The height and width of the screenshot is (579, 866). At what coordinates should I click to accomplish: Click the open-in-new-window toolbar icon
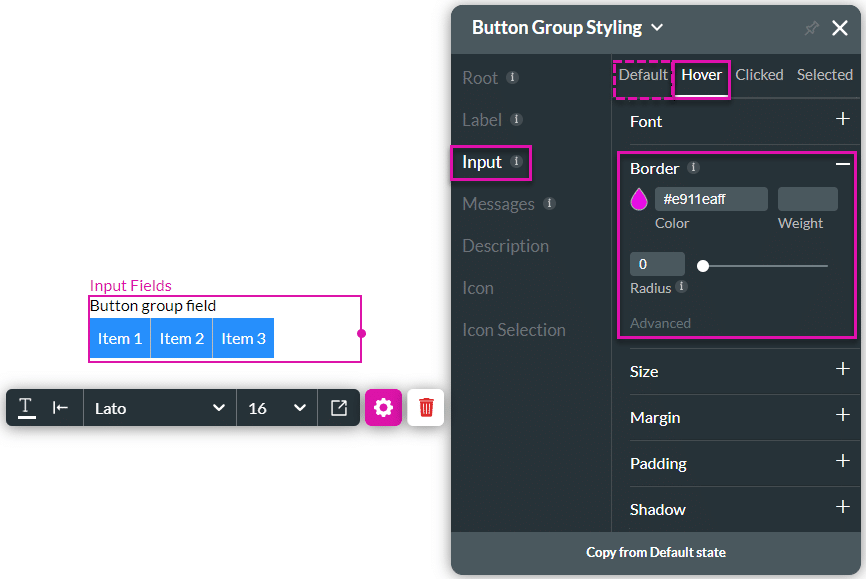tap(339, 408)
